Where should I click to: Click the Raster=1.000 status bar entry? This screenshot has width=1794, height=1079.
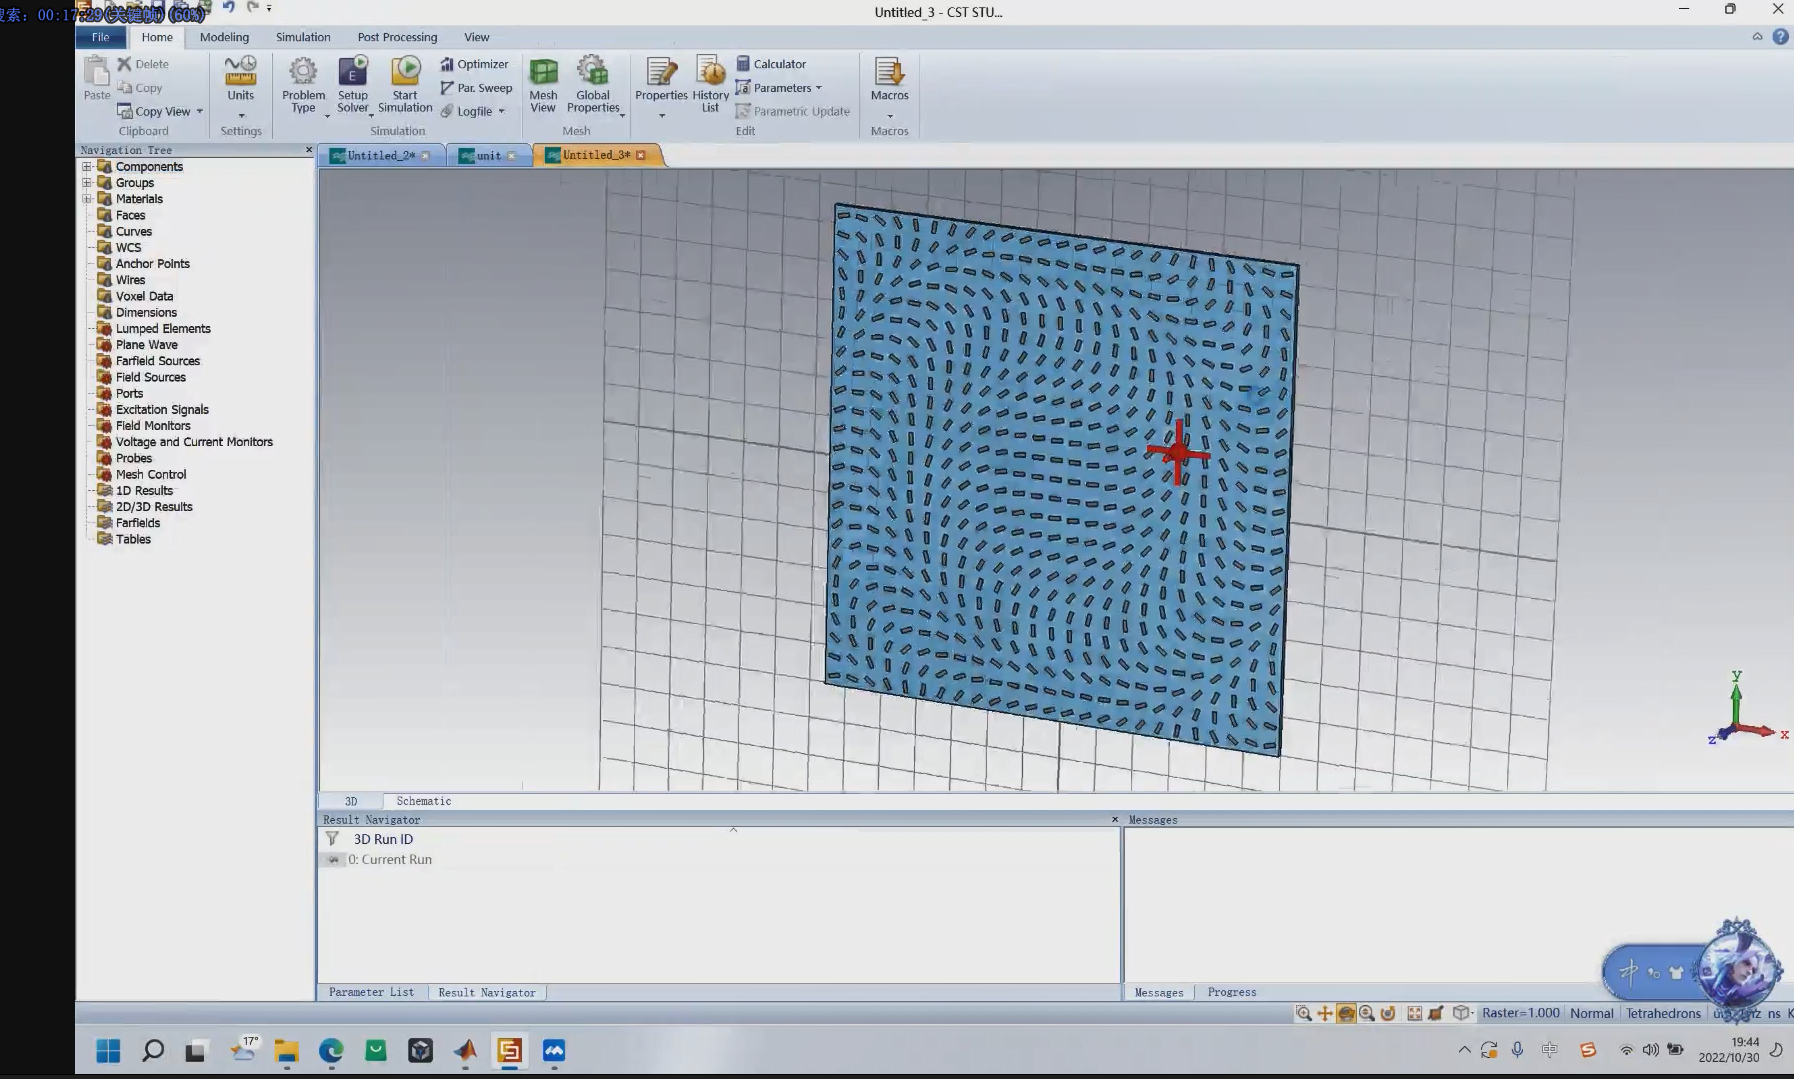coord(1520,1013)
